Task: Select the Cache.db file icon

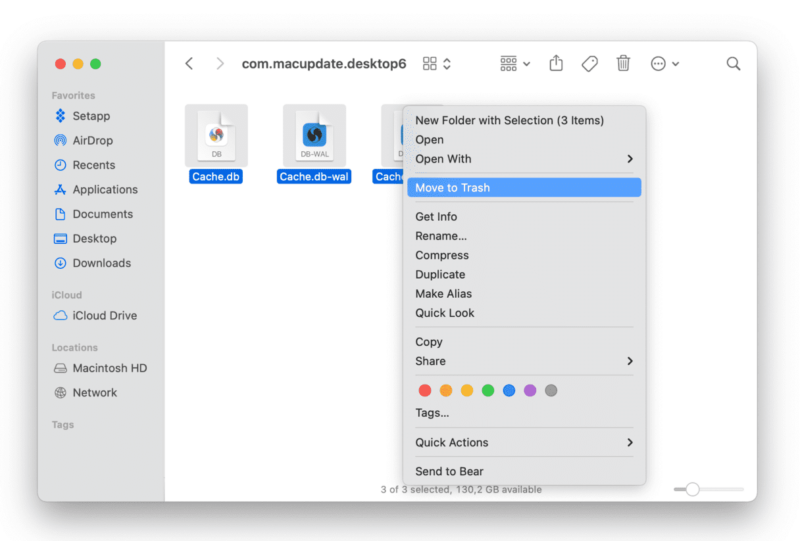Action: (x=216, y=135)
